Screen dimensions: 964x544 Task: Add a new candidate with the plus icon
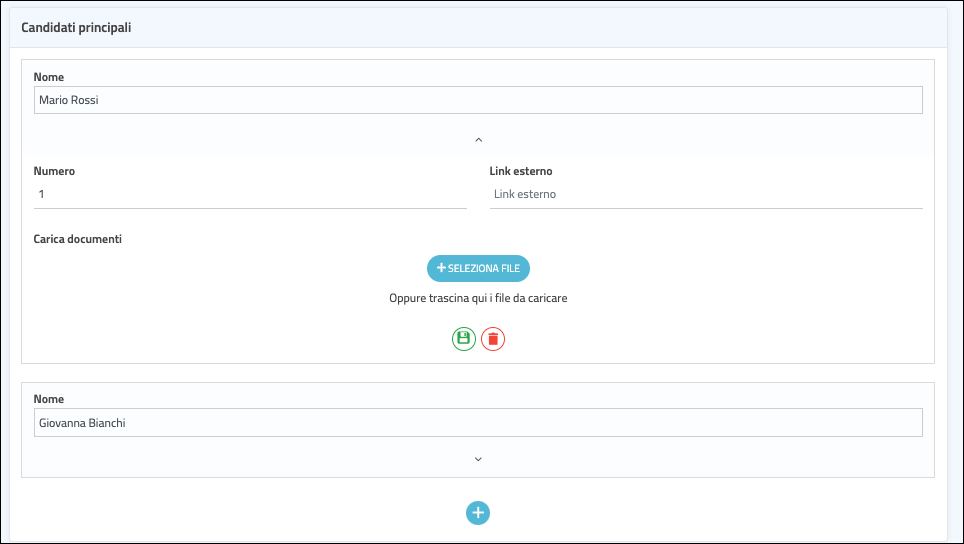pos(478,513)
